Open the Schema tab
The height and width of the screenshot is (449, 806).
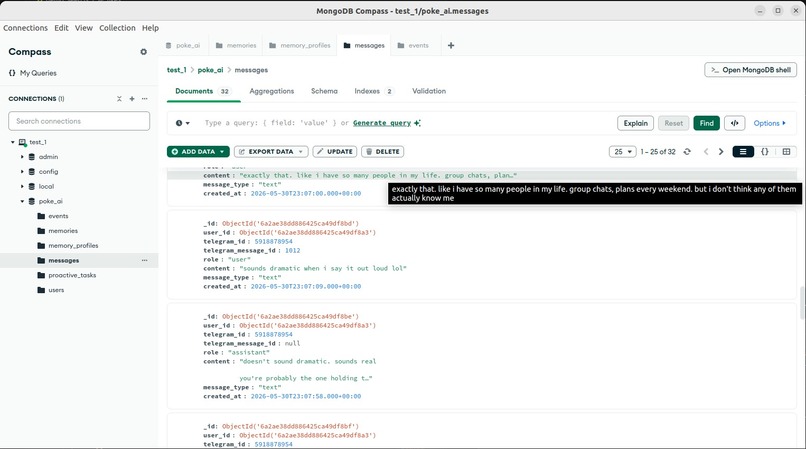coord(324,91)
